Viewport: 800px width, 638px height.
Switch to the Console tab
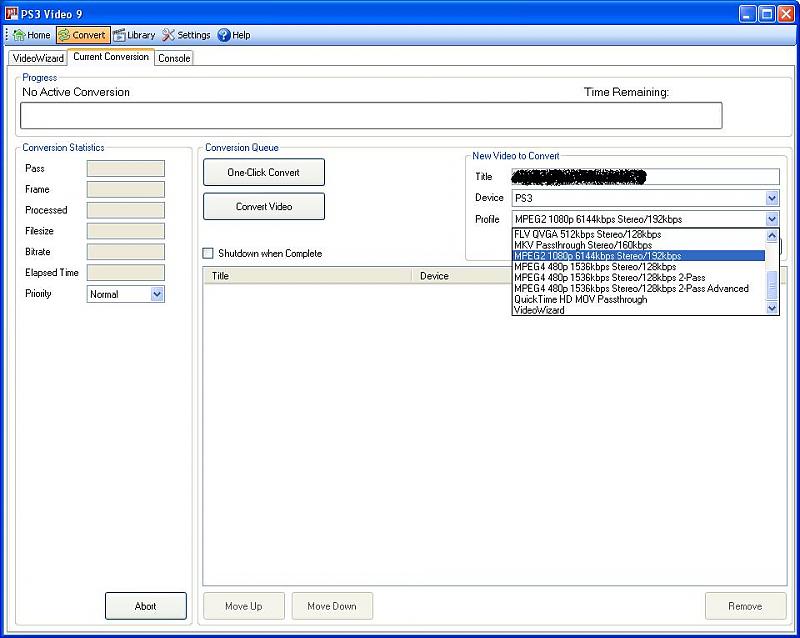pyautogui.click(x=174, y=58)
